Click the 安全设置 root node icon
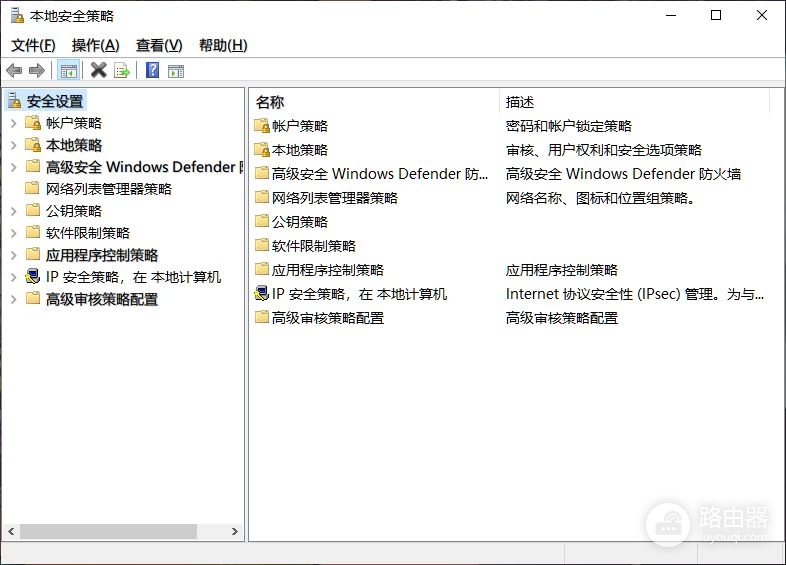Image resolution: width=786 pixels, height=565 pixels. click(x=15, y=101)
